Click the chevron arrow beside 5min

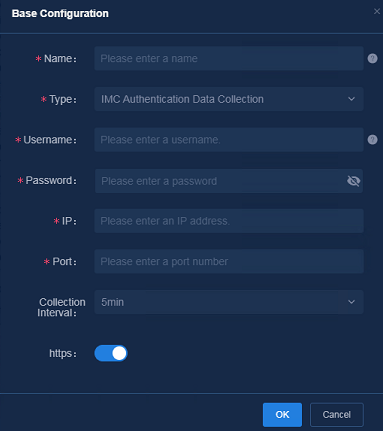tap(351, 302)
